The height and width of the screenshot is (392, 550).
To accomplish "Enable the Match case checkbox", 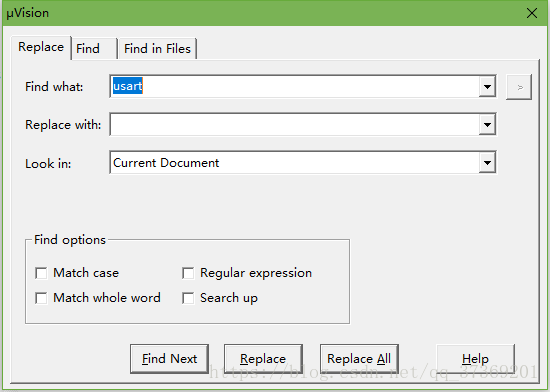I will coord(41,273).
